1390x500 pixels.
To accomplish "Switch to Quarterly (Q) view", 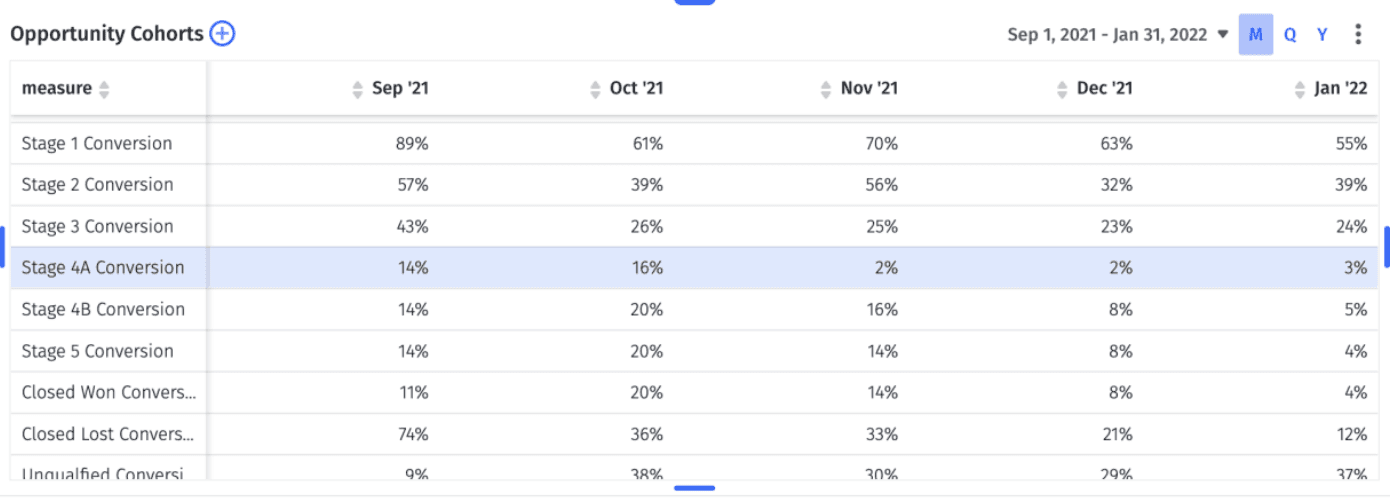I will tap(1290, 35).
